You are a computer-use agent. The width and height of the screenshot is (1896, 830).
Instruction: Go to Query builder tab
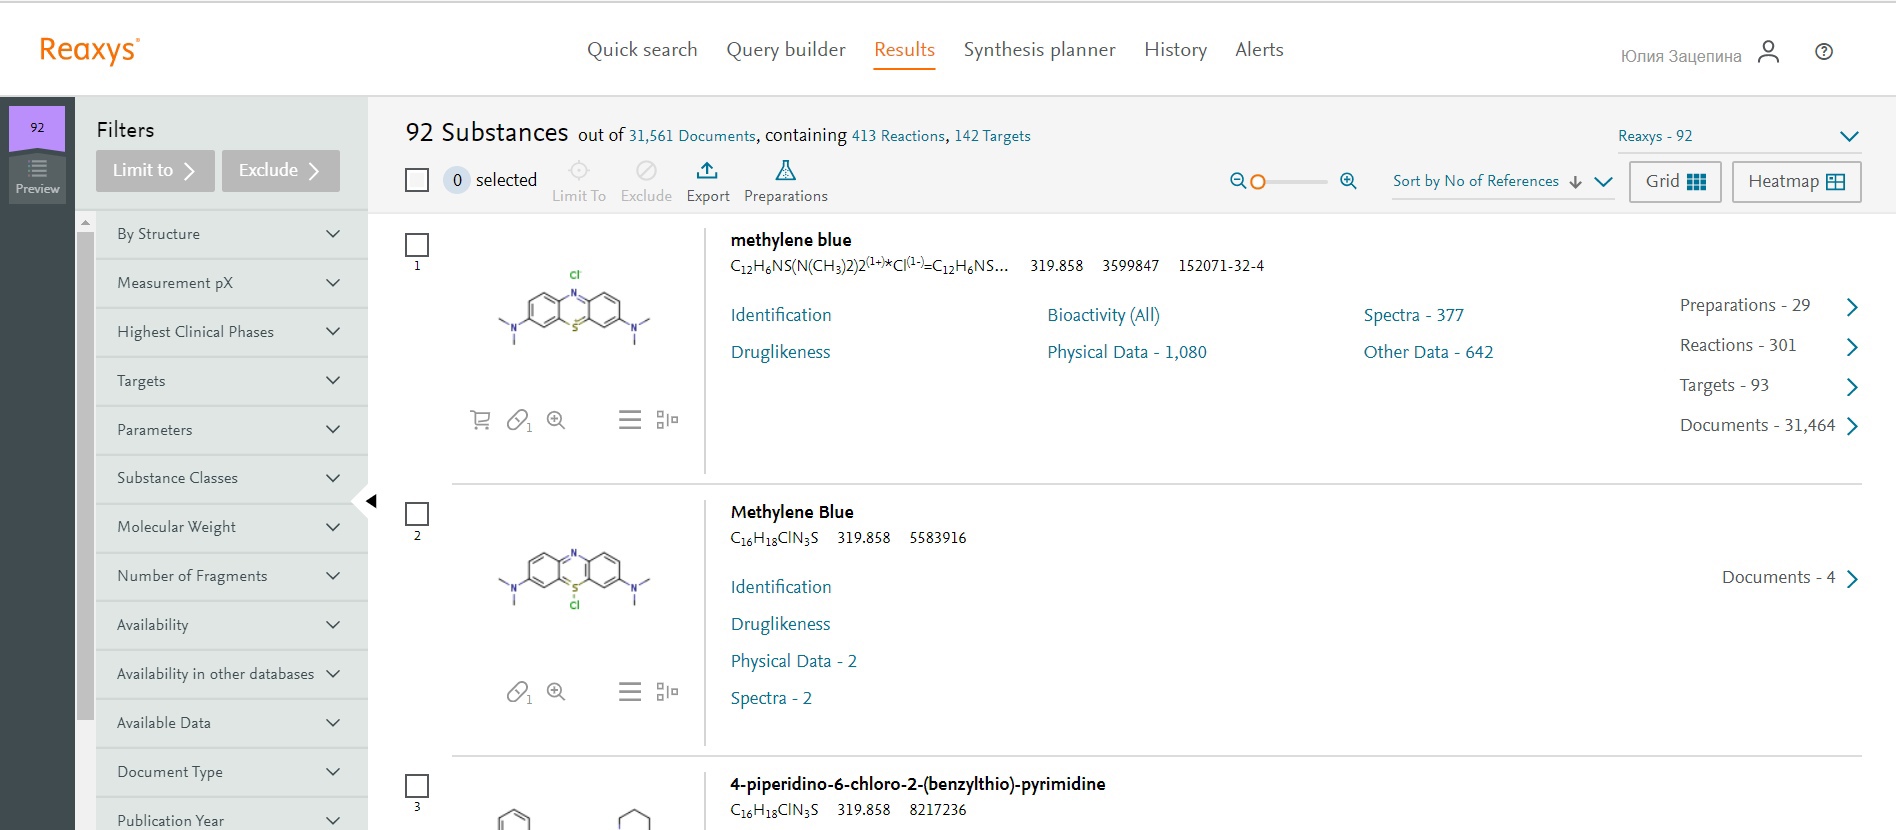click(786, 50)
